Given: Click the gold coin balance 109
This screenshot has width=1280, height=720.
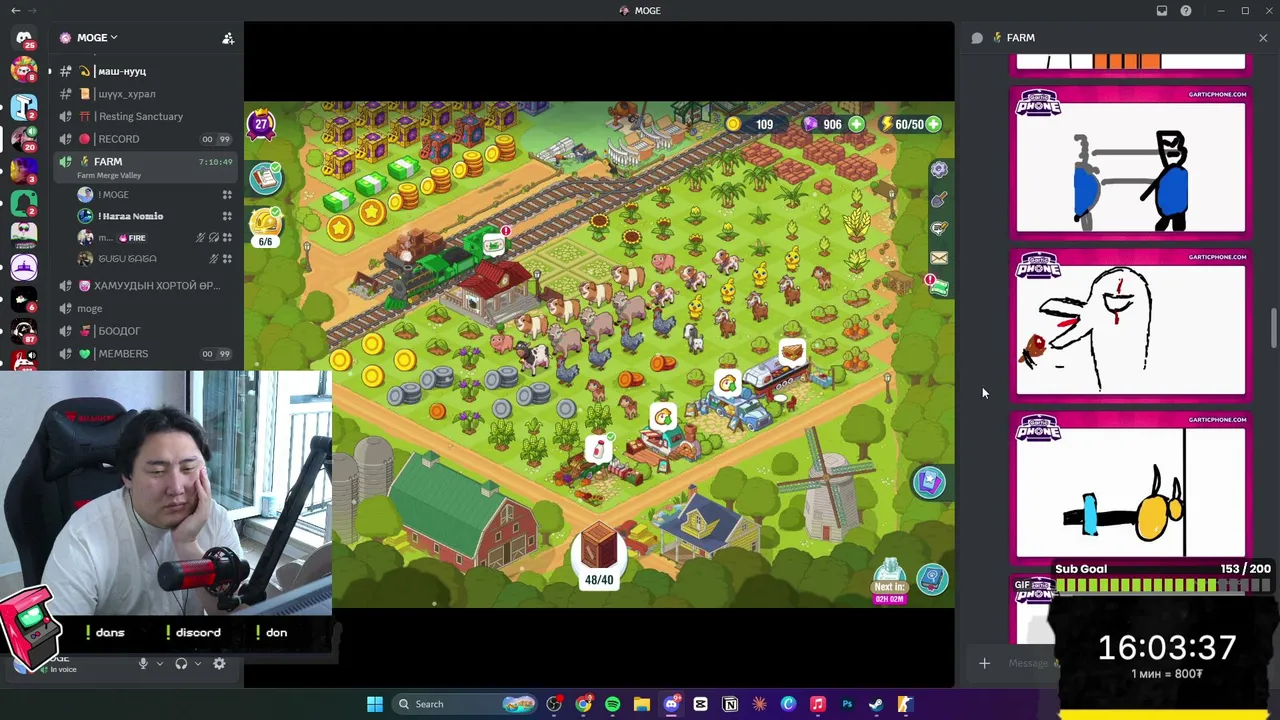Looking at the screenshot, I should point(751,124).
